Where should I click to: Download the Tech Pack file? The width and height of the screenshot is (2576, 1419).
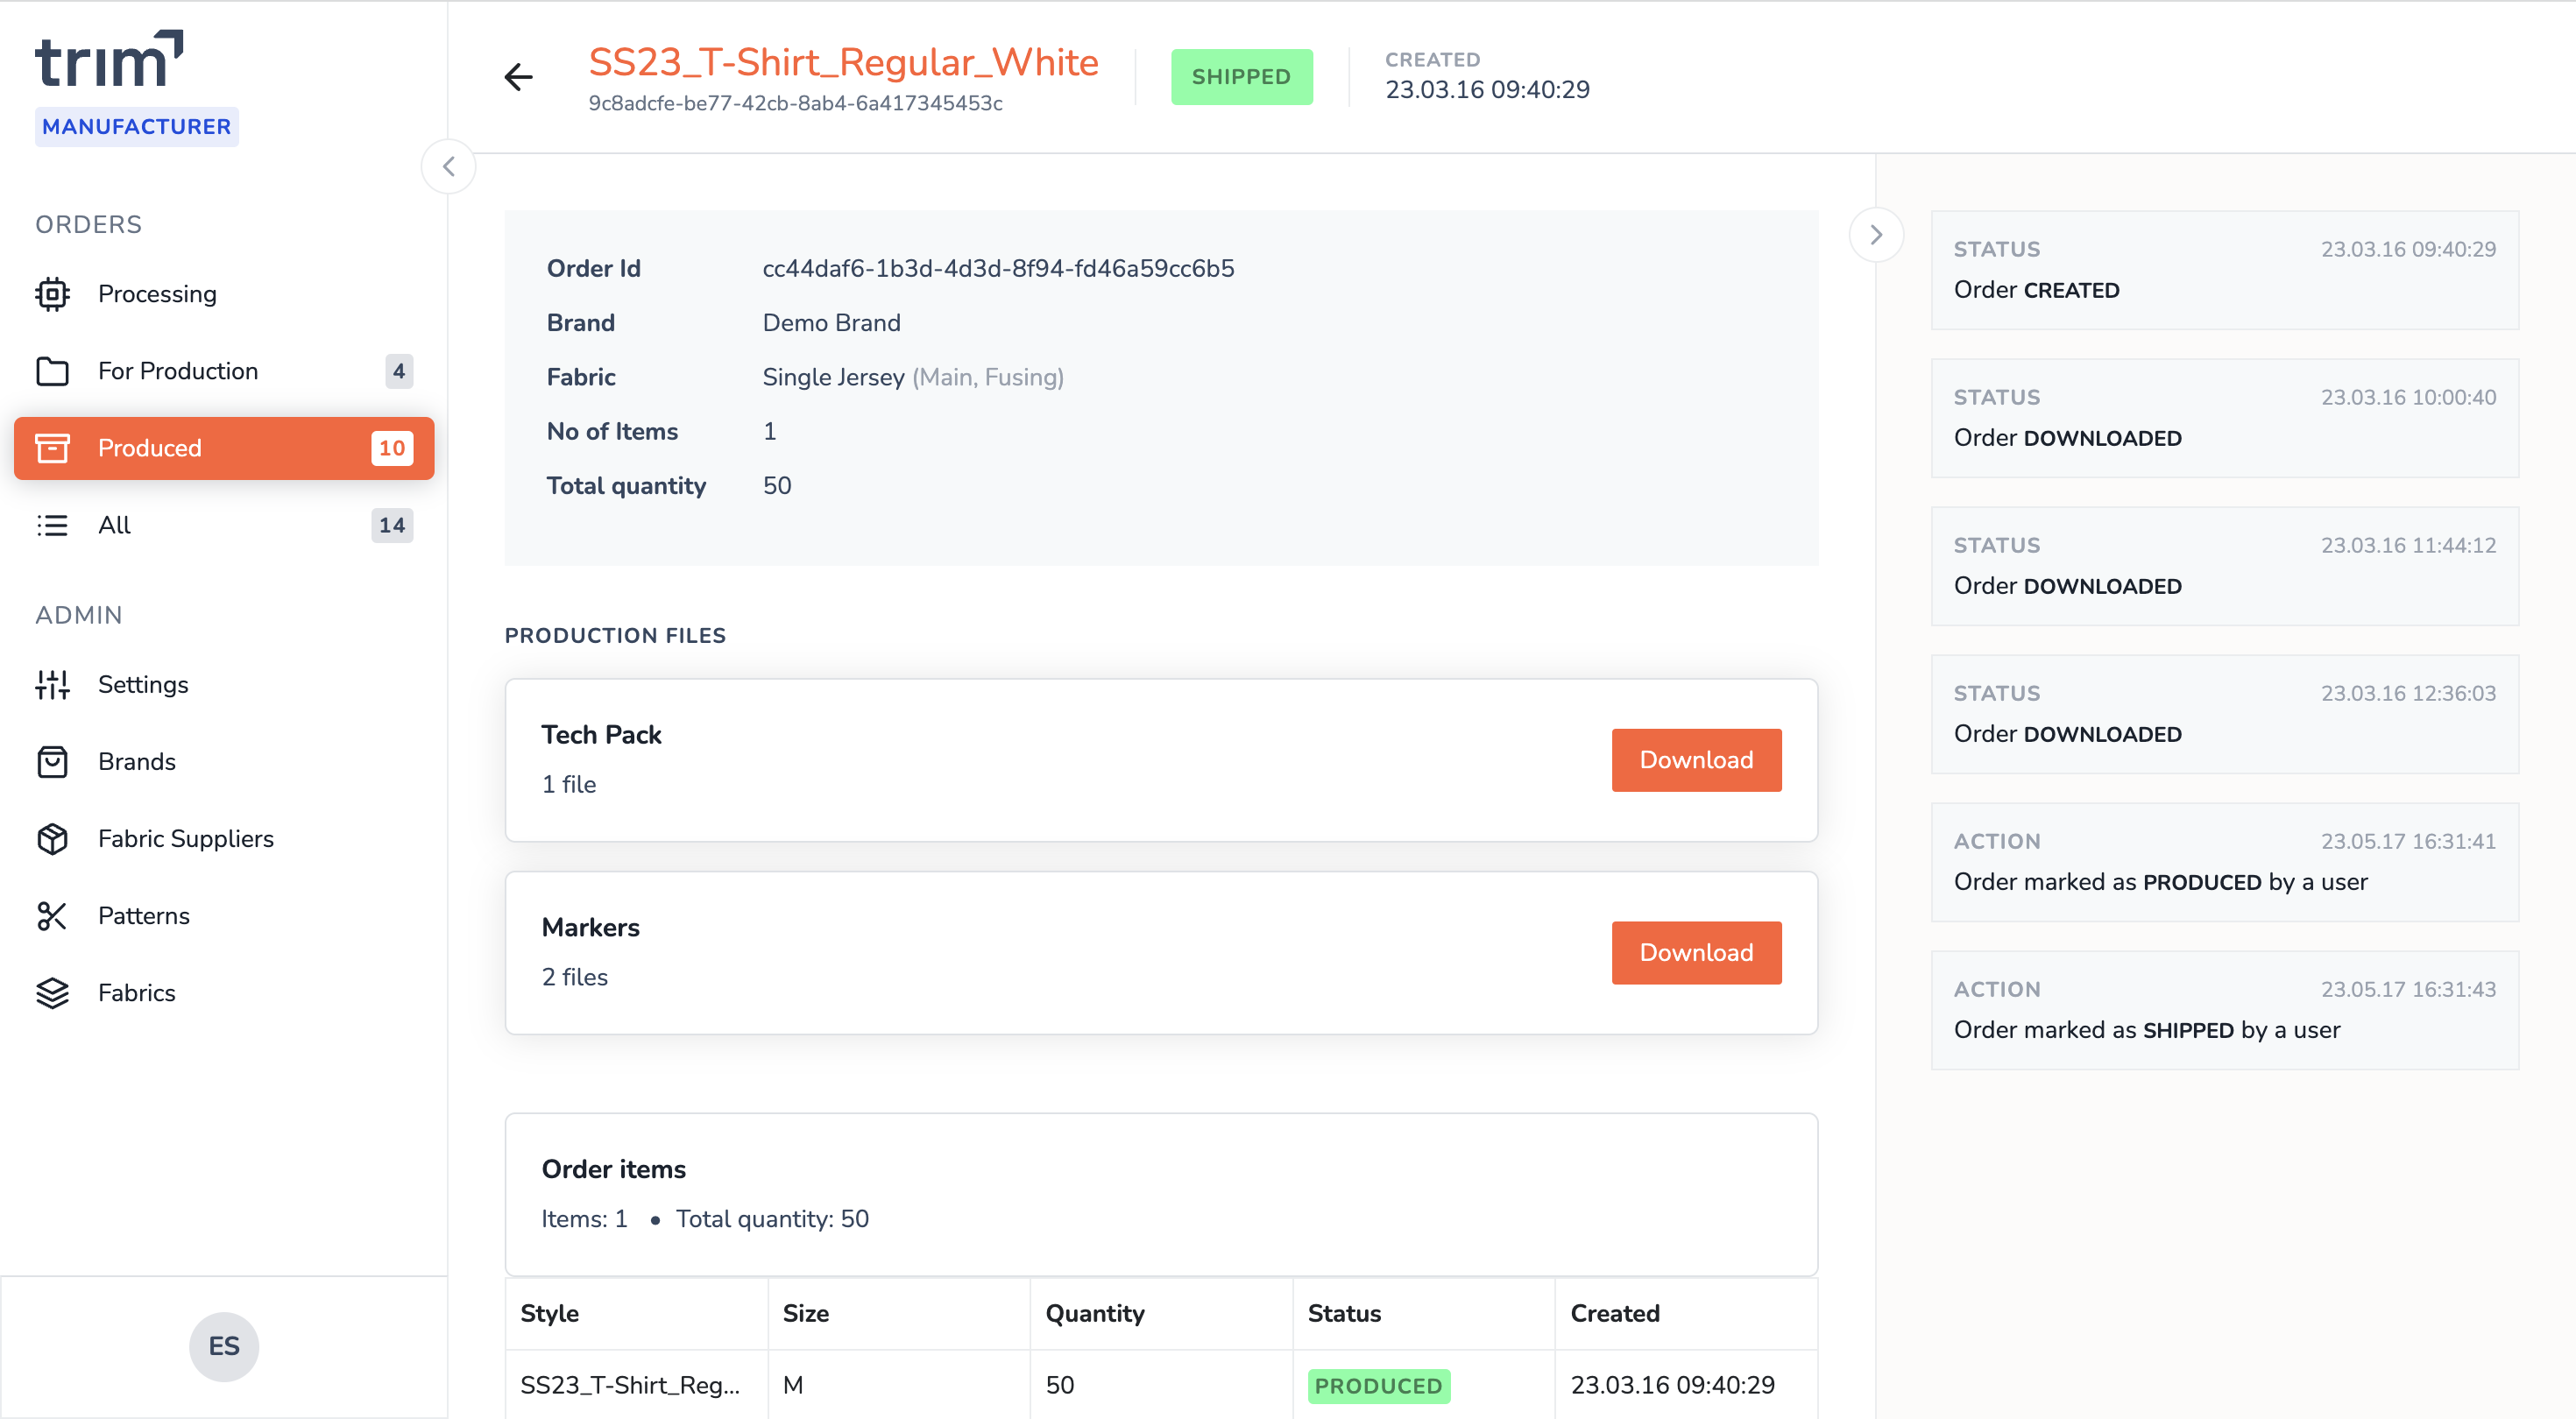[1695, 760]
